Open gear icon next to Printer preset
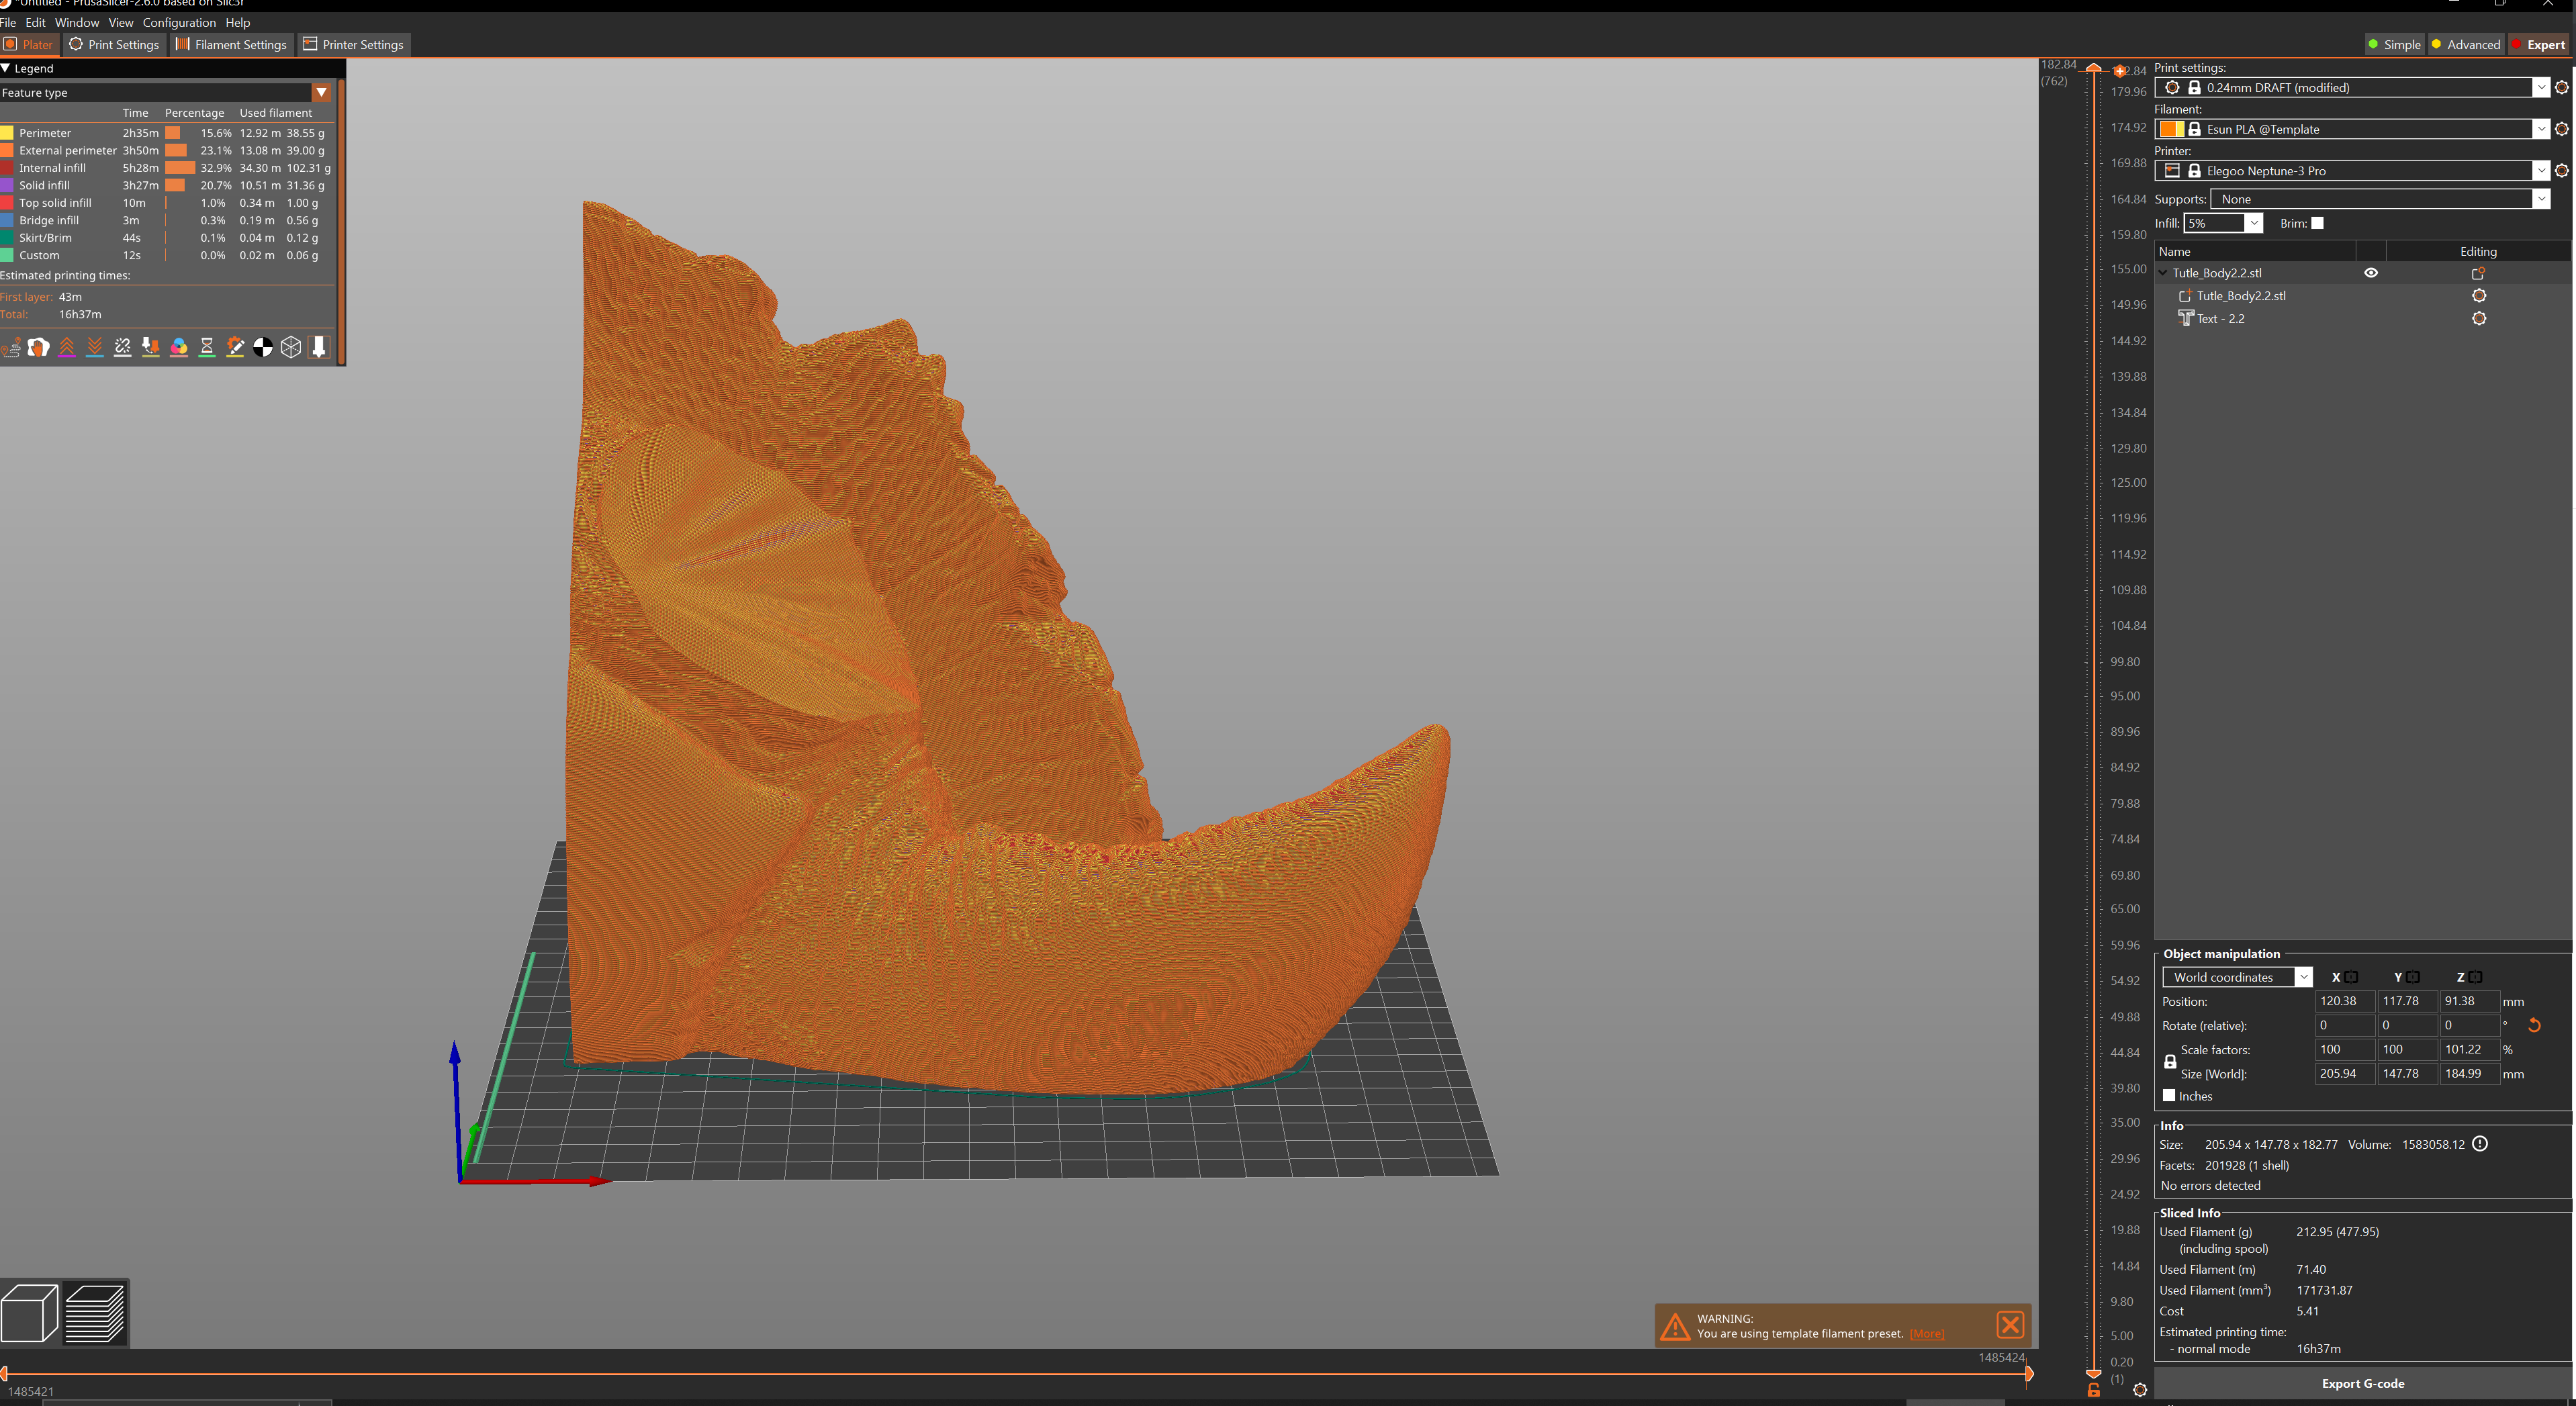The image size is (2576, 1406). pyautogui.click(x=2561, y=171)
